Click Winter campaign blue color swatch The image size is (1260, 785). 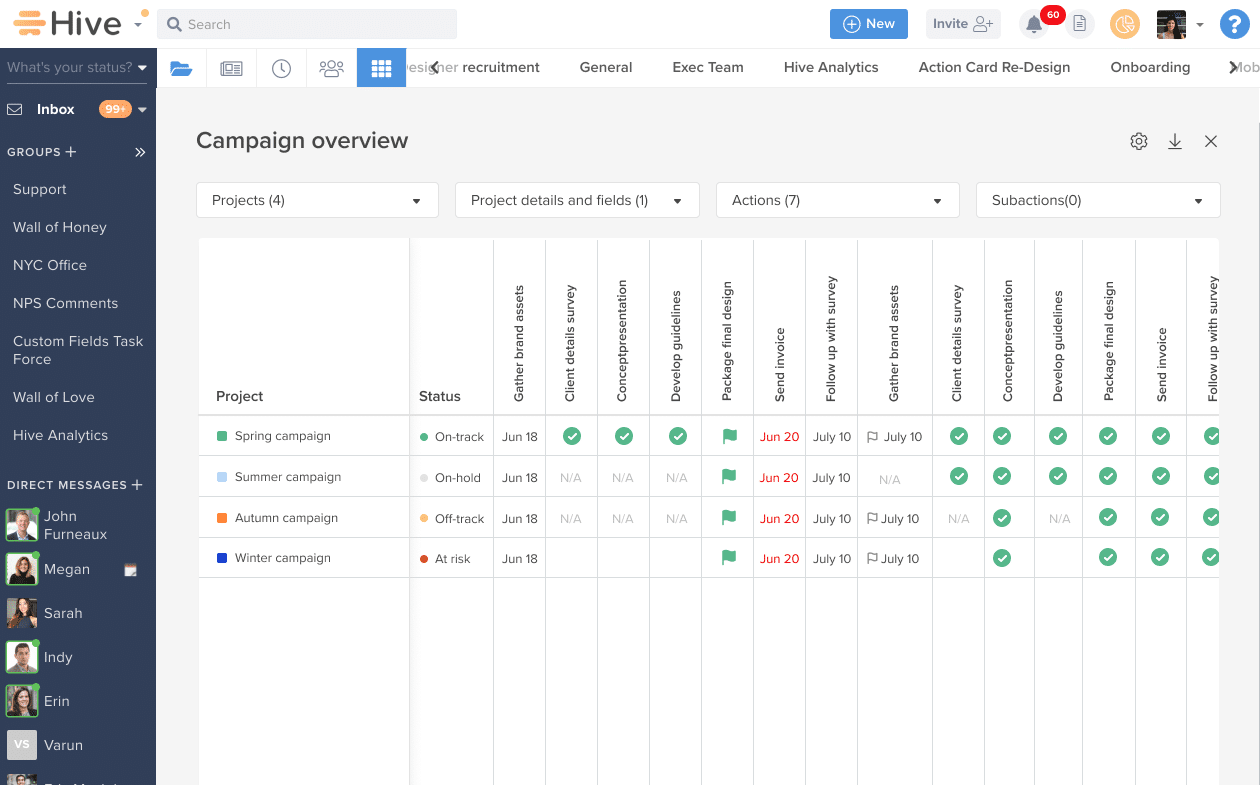pos(222,558)
